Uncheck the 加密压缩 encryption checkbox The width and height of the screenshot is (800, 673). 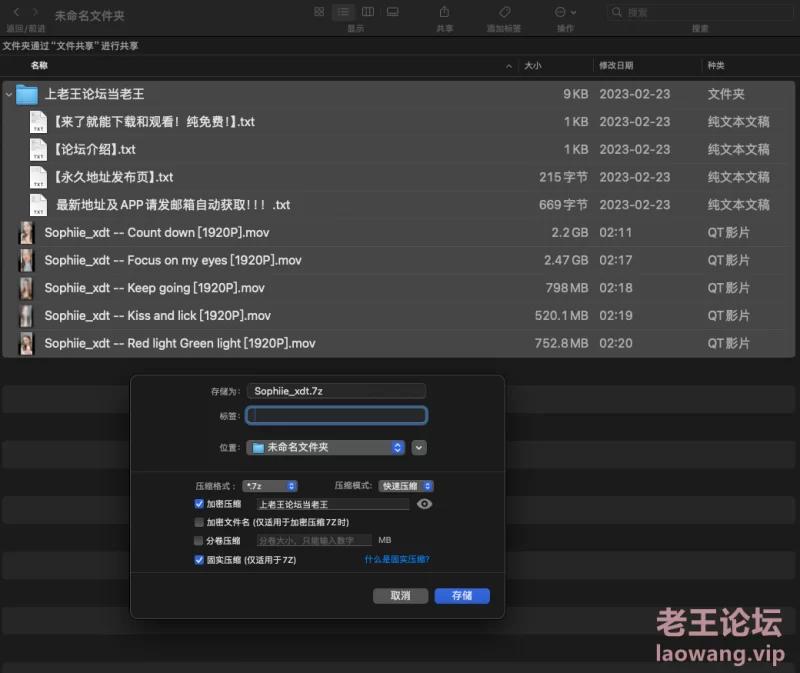[199, 504]
